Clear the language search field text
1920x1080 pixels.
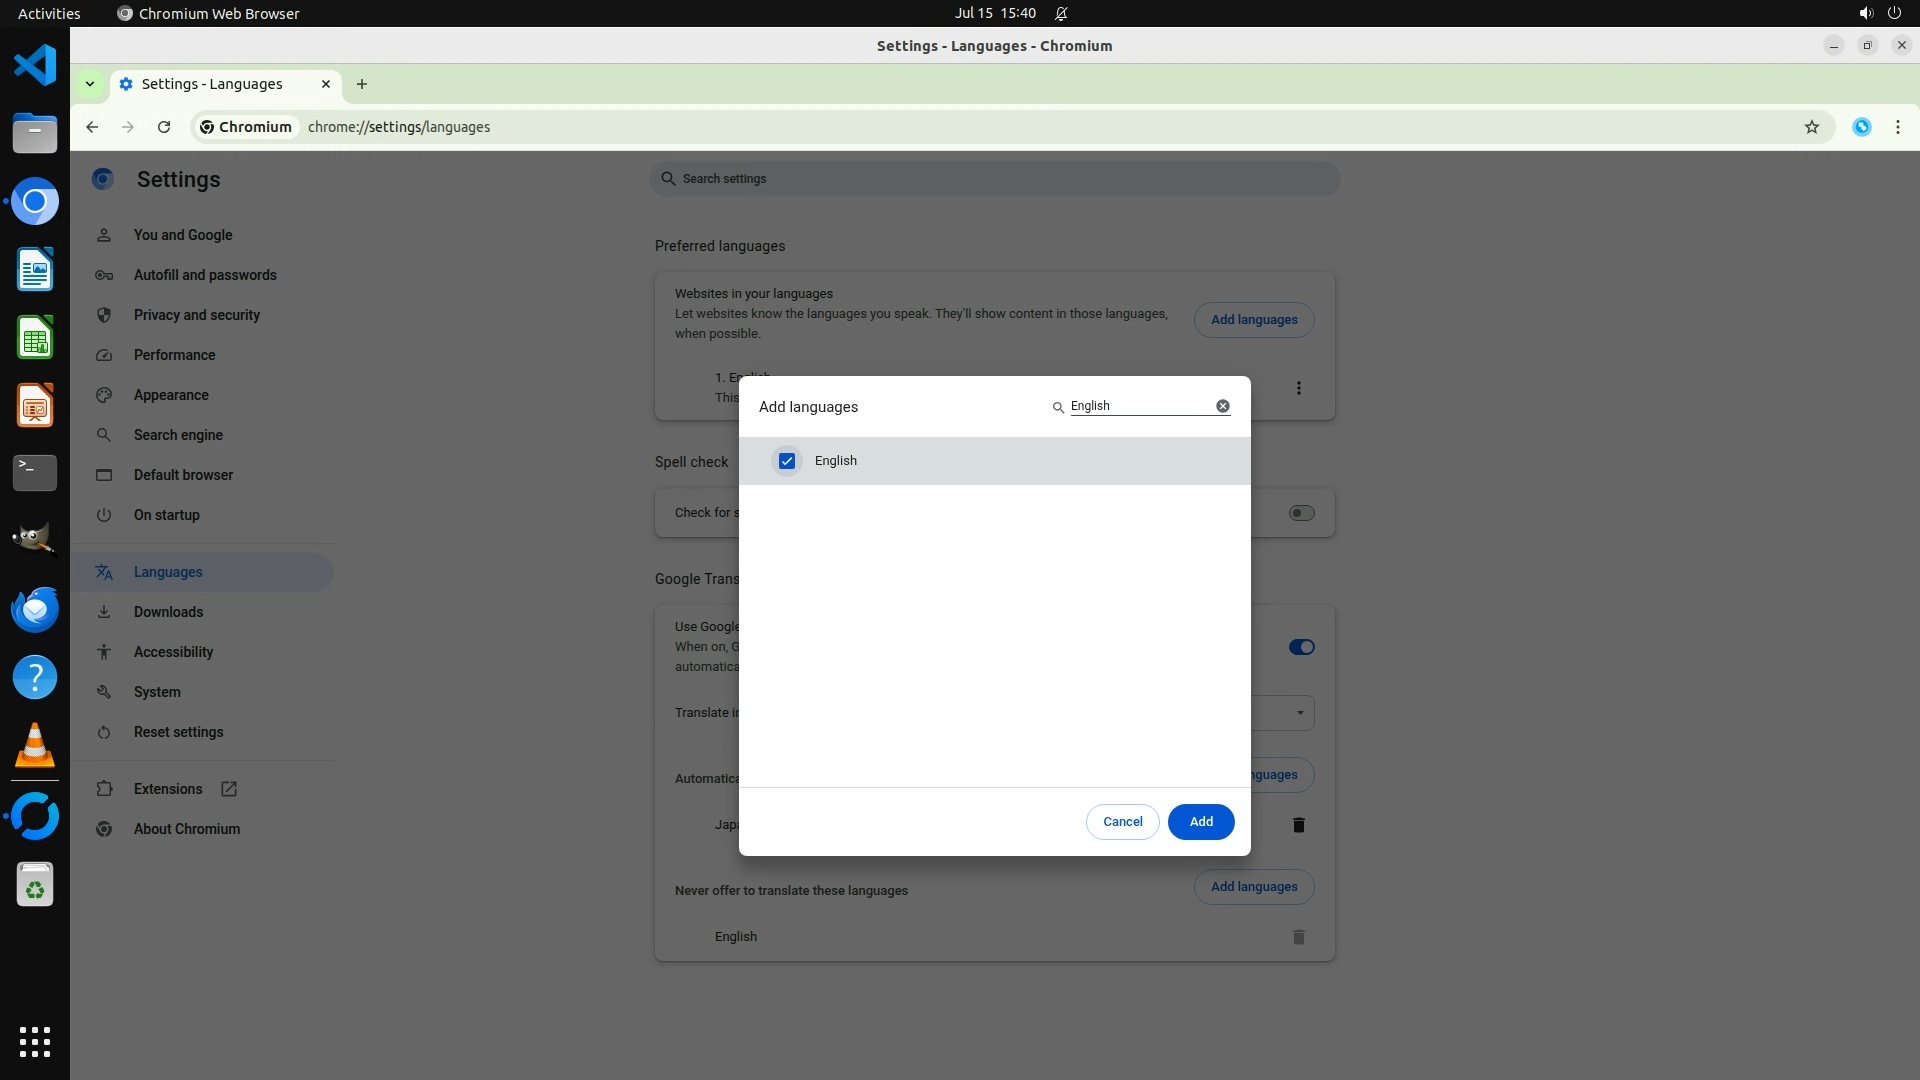point(1222,406)
